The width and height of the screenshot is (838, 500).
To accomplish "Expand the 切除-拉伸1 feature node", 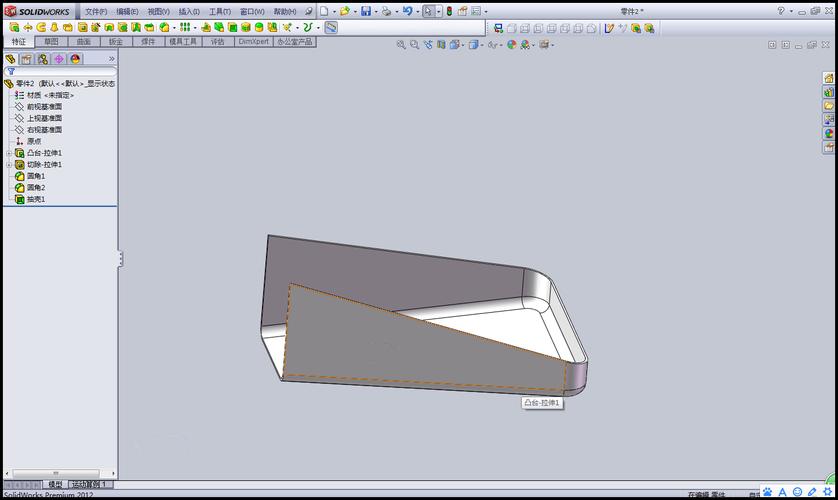I will 9,165.
